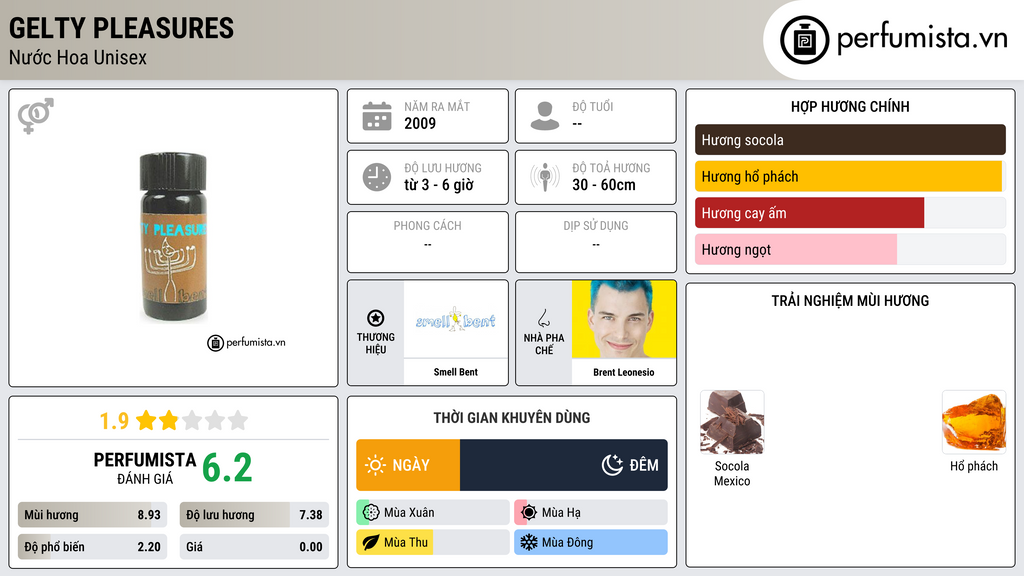Click the Brent Leonesio name link
The width and height of the screenshot is (1024, 576).
624,372
